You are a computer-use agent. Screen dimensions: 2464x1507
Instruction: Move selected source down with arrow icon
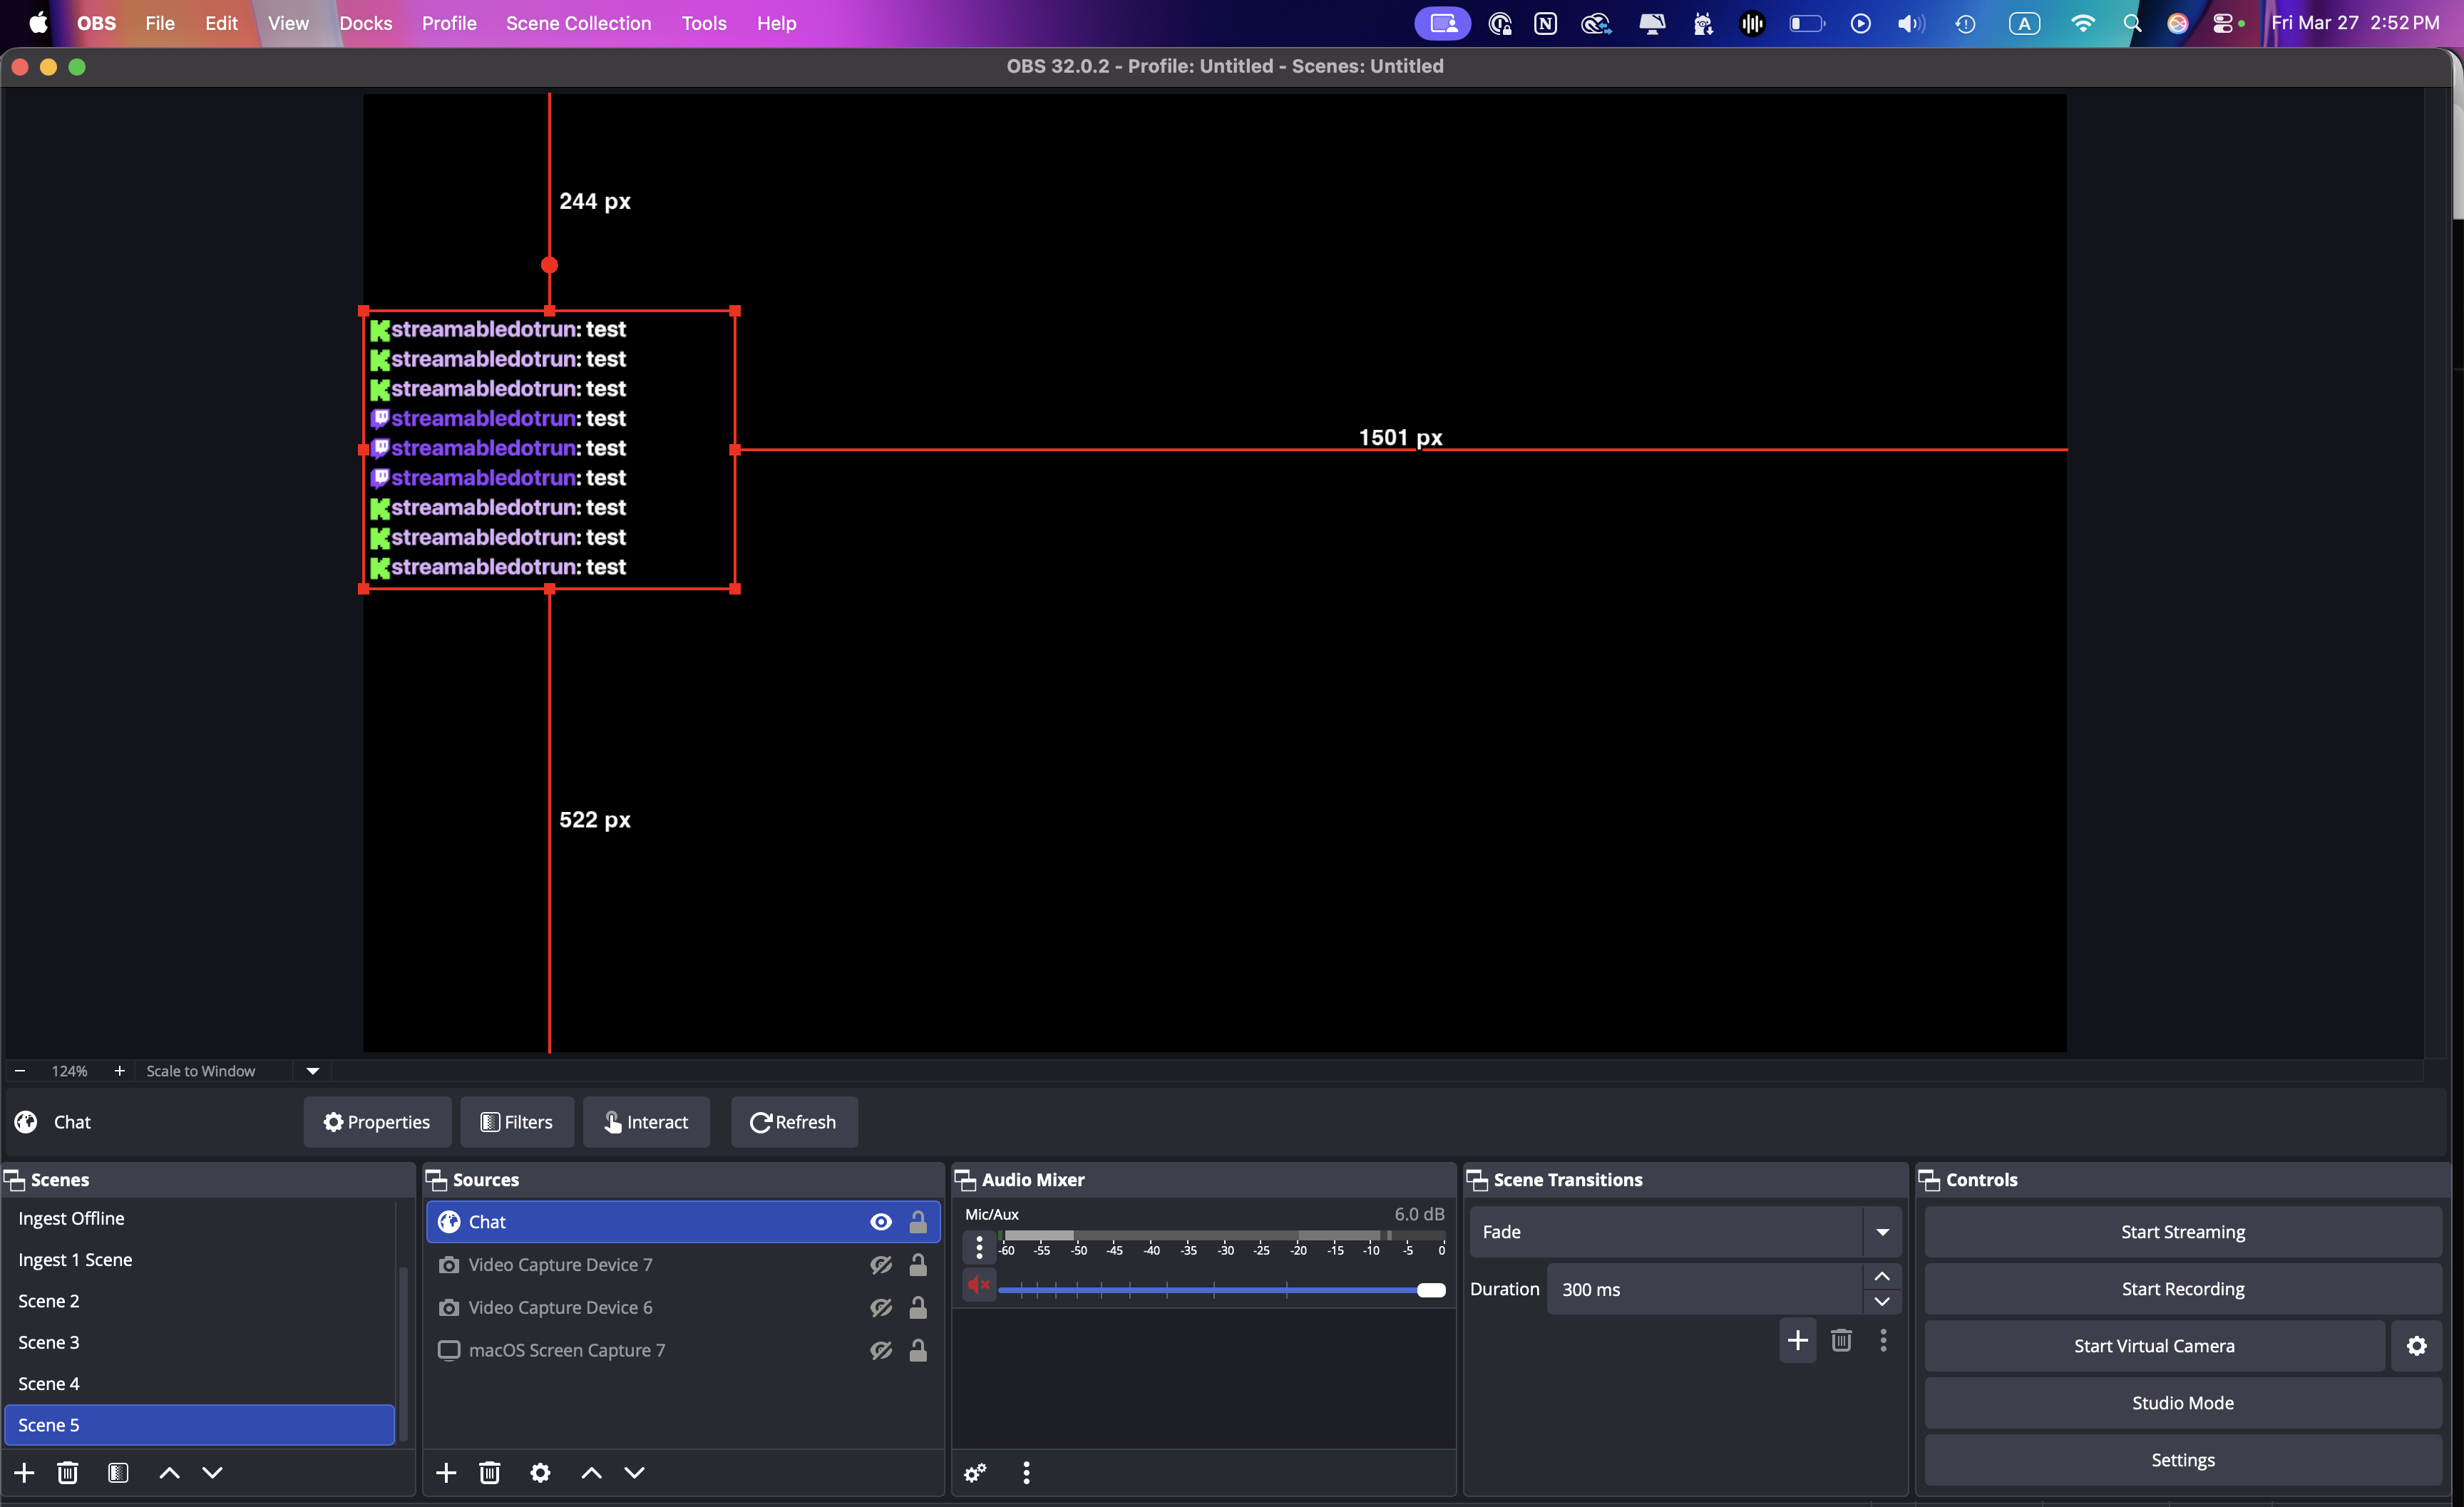635,1473
